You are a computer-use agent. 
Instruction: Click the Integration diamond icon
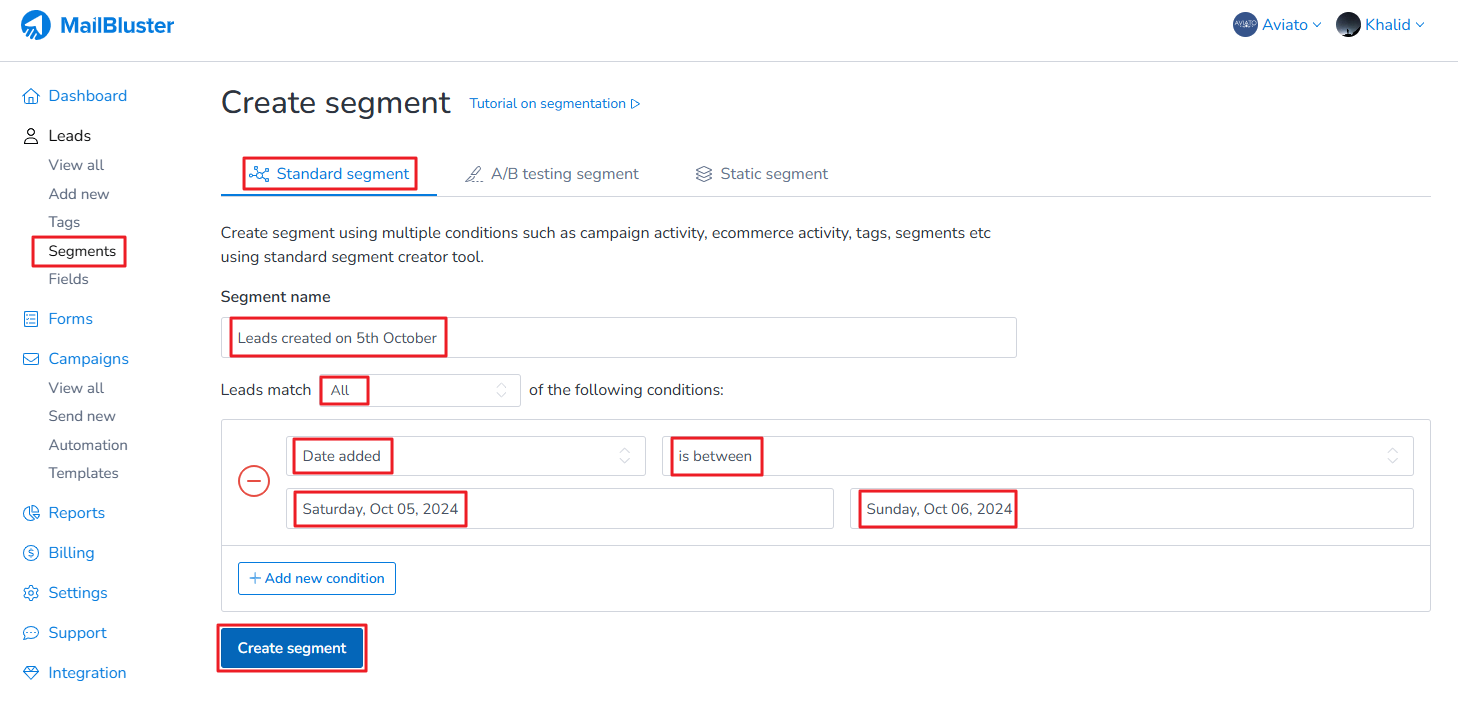click(31, 673)
